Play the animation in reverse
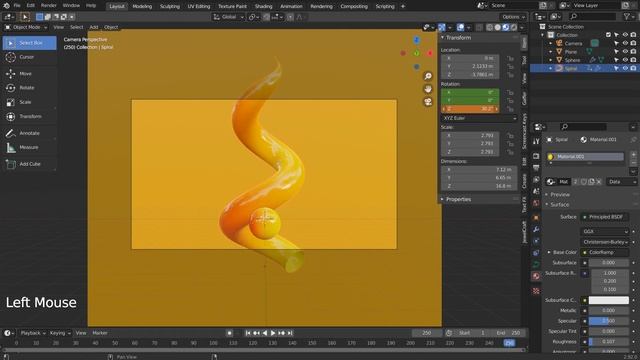This screenshot has width=640, height=360. click(x=265, y=333)
